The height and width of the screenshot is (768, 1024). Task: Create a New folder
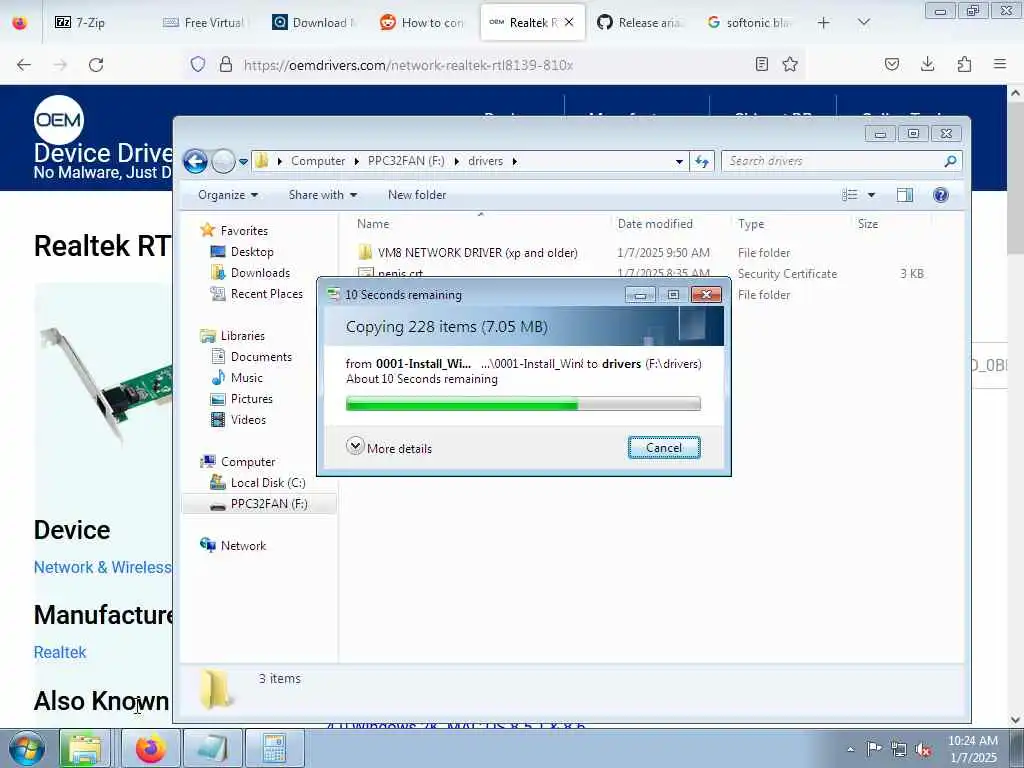[417, 195]
